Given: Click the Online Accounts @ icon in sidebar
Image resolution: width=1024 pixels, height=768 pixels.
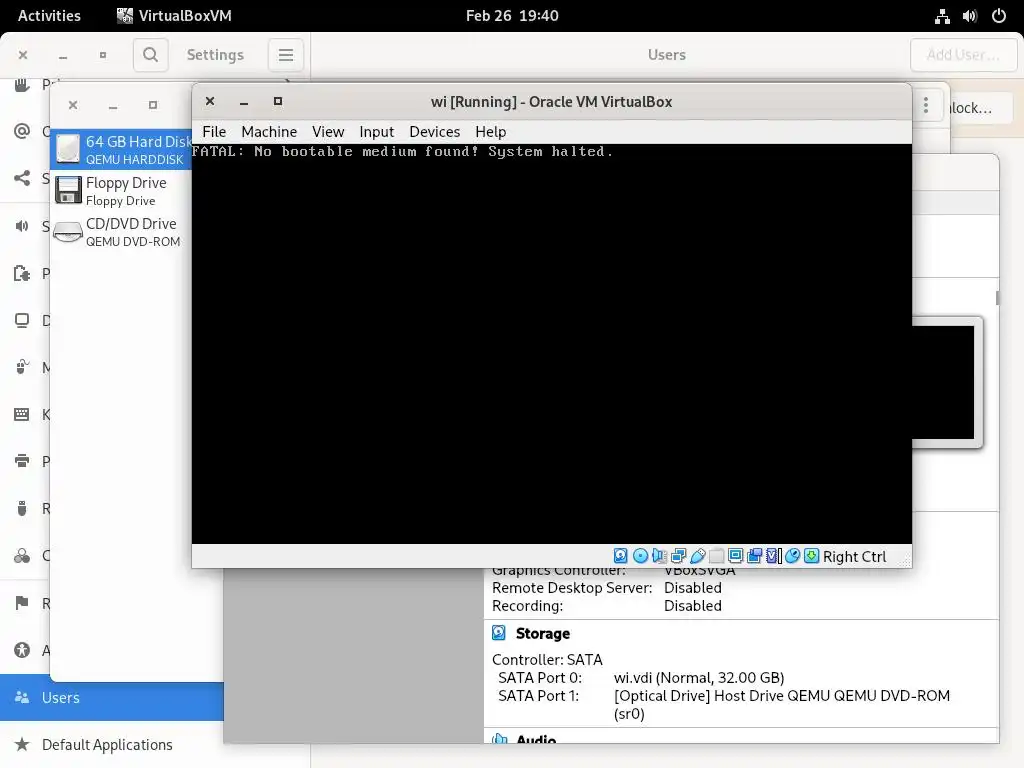Looking at the screenshot, I should click(22, 131).
